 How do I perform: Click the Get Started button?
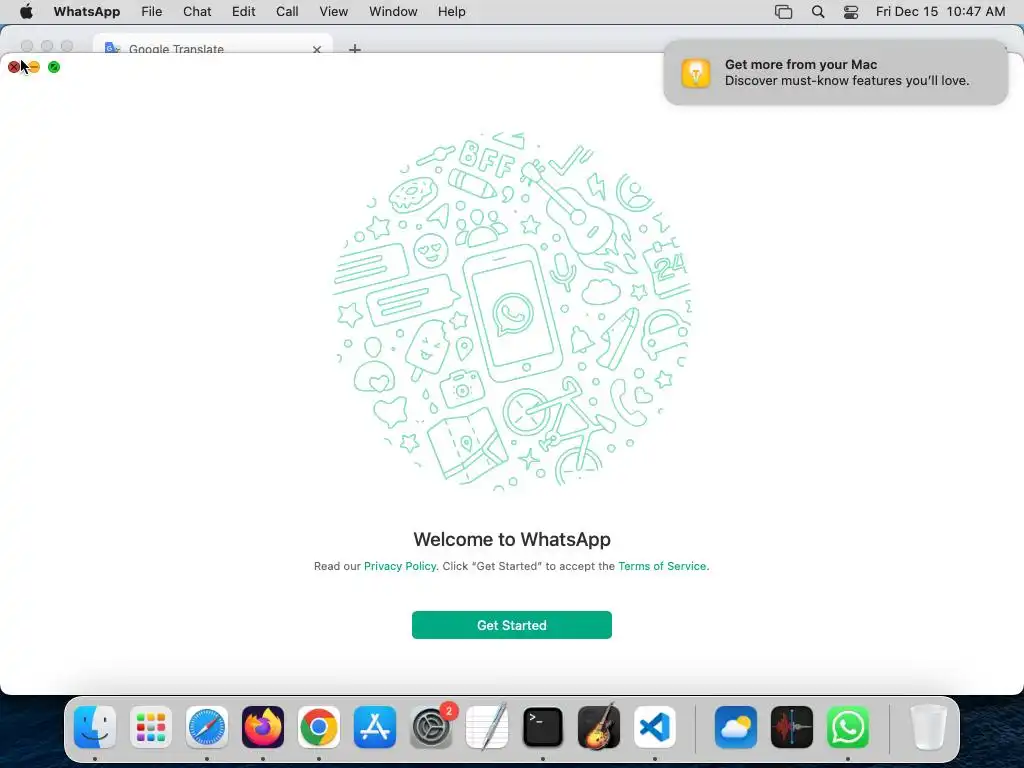point(511,625)
